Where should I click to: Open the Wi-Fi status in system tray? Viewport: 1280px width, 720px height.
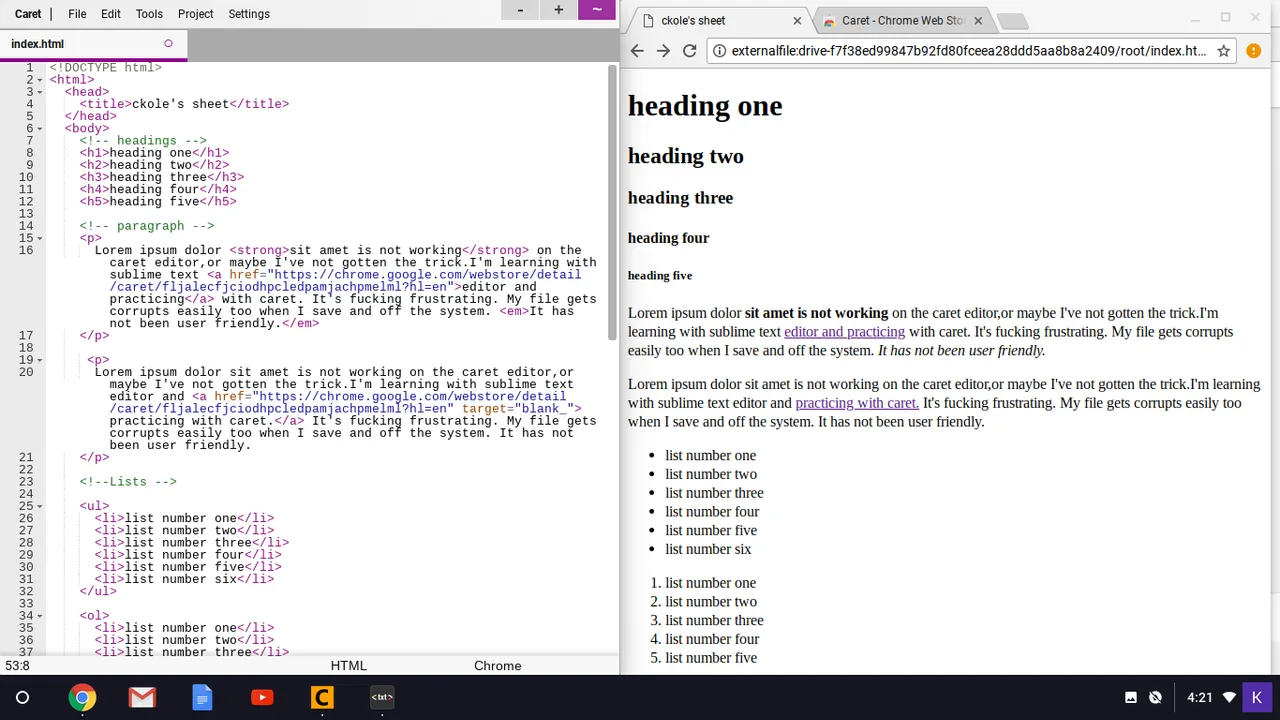[1229, 698]
